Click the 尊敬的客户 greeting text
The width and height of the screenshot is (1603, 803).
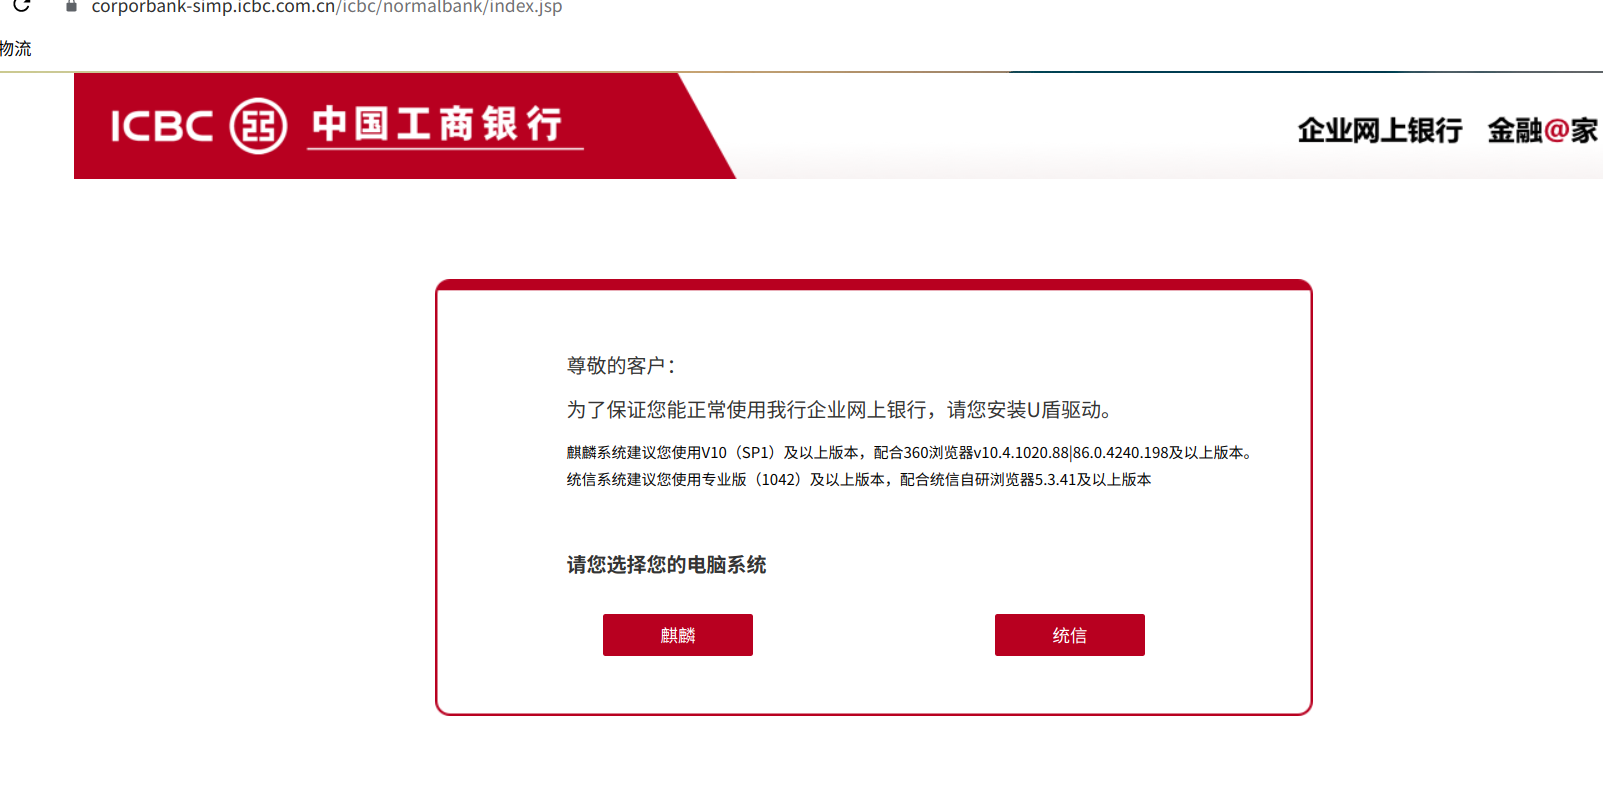pos(621,366)
